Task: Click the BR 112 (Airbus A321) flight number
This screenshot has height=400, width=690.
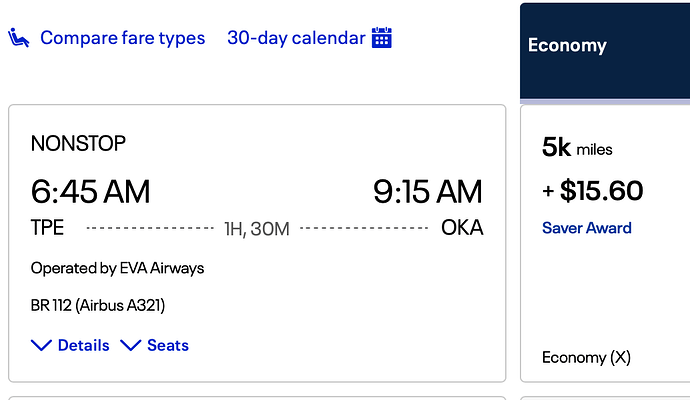Action: (98, 305)
